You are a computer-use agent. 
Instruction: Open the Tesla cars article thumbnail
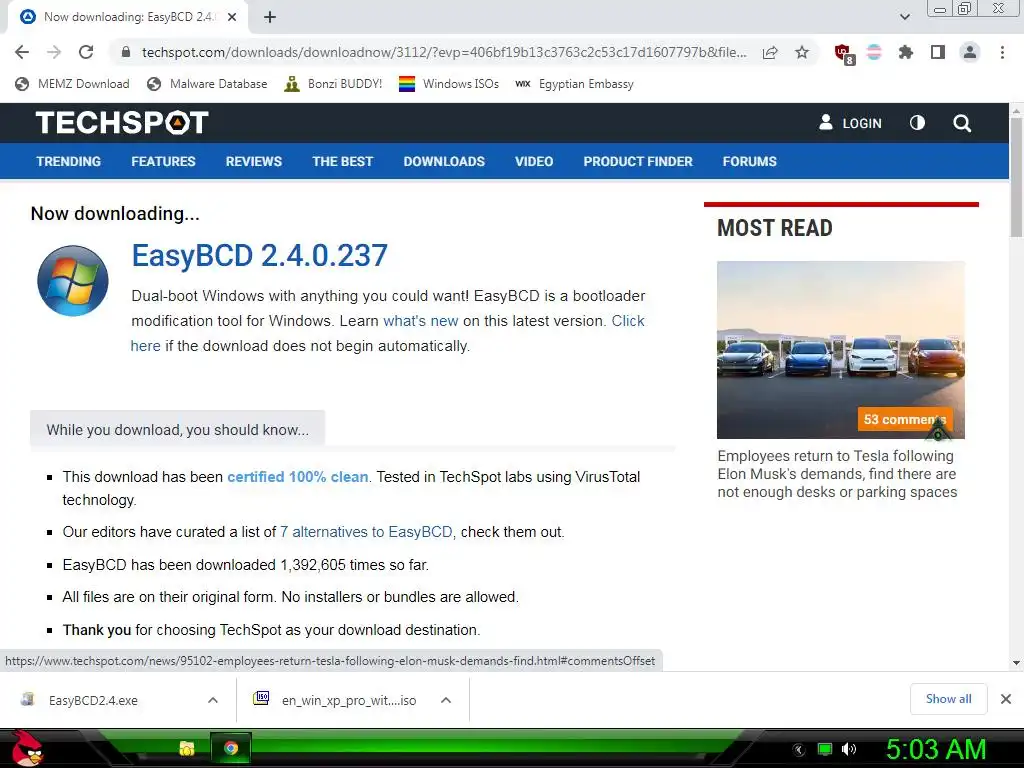pyautogui.click(x=840, y=349)
